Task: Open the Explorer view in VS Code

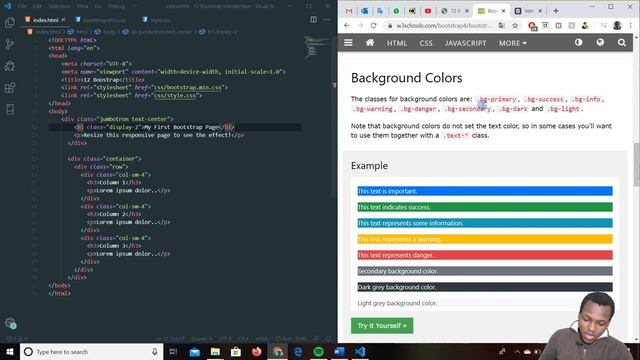Action: pos(10,22)
